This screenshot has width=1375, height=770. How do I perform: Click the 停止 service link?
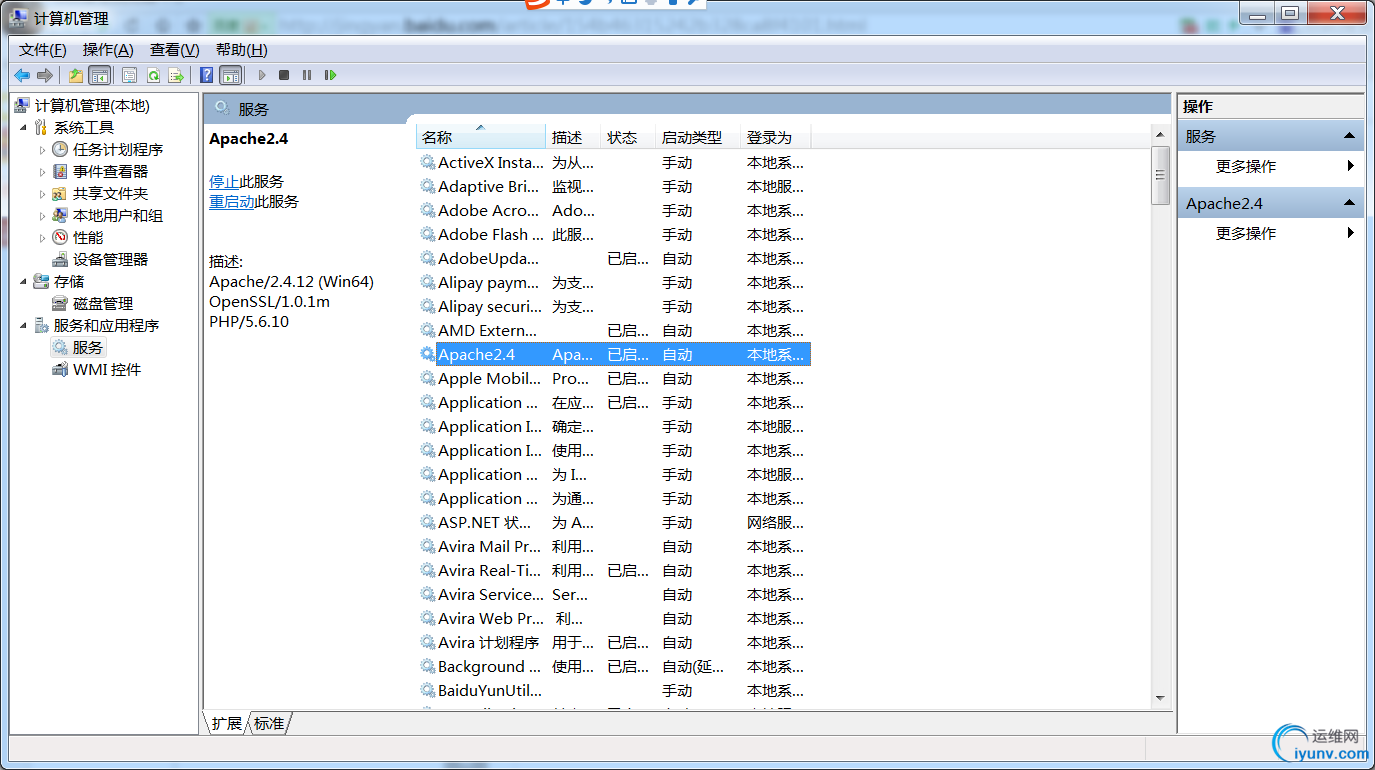pyautogui.click(x=224, y=181)
